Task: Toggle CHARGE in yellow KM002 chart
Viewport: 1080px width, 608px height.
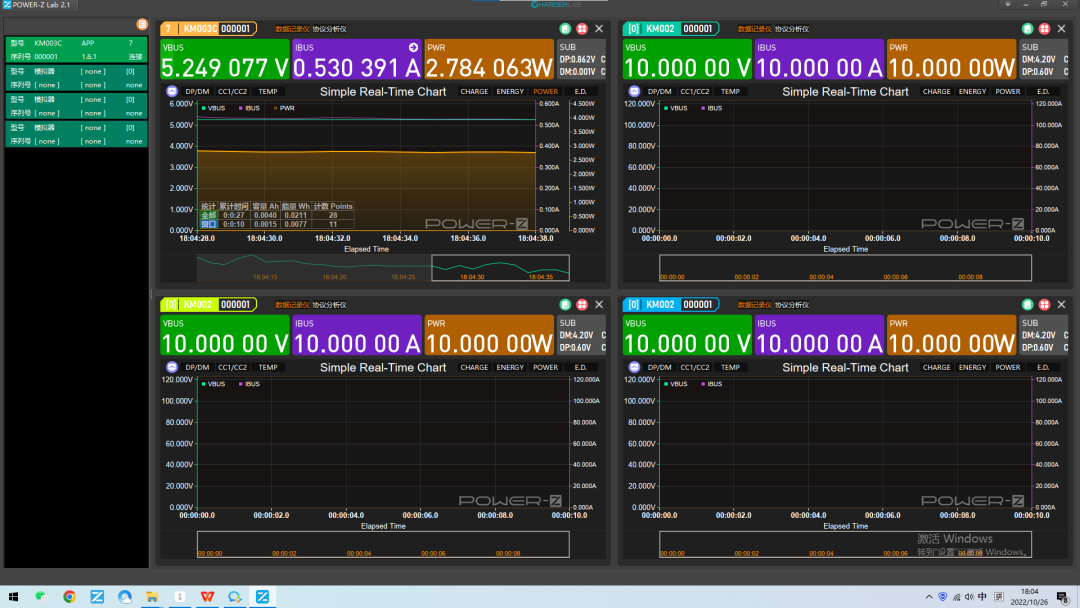Action: [x=474, y=368]
